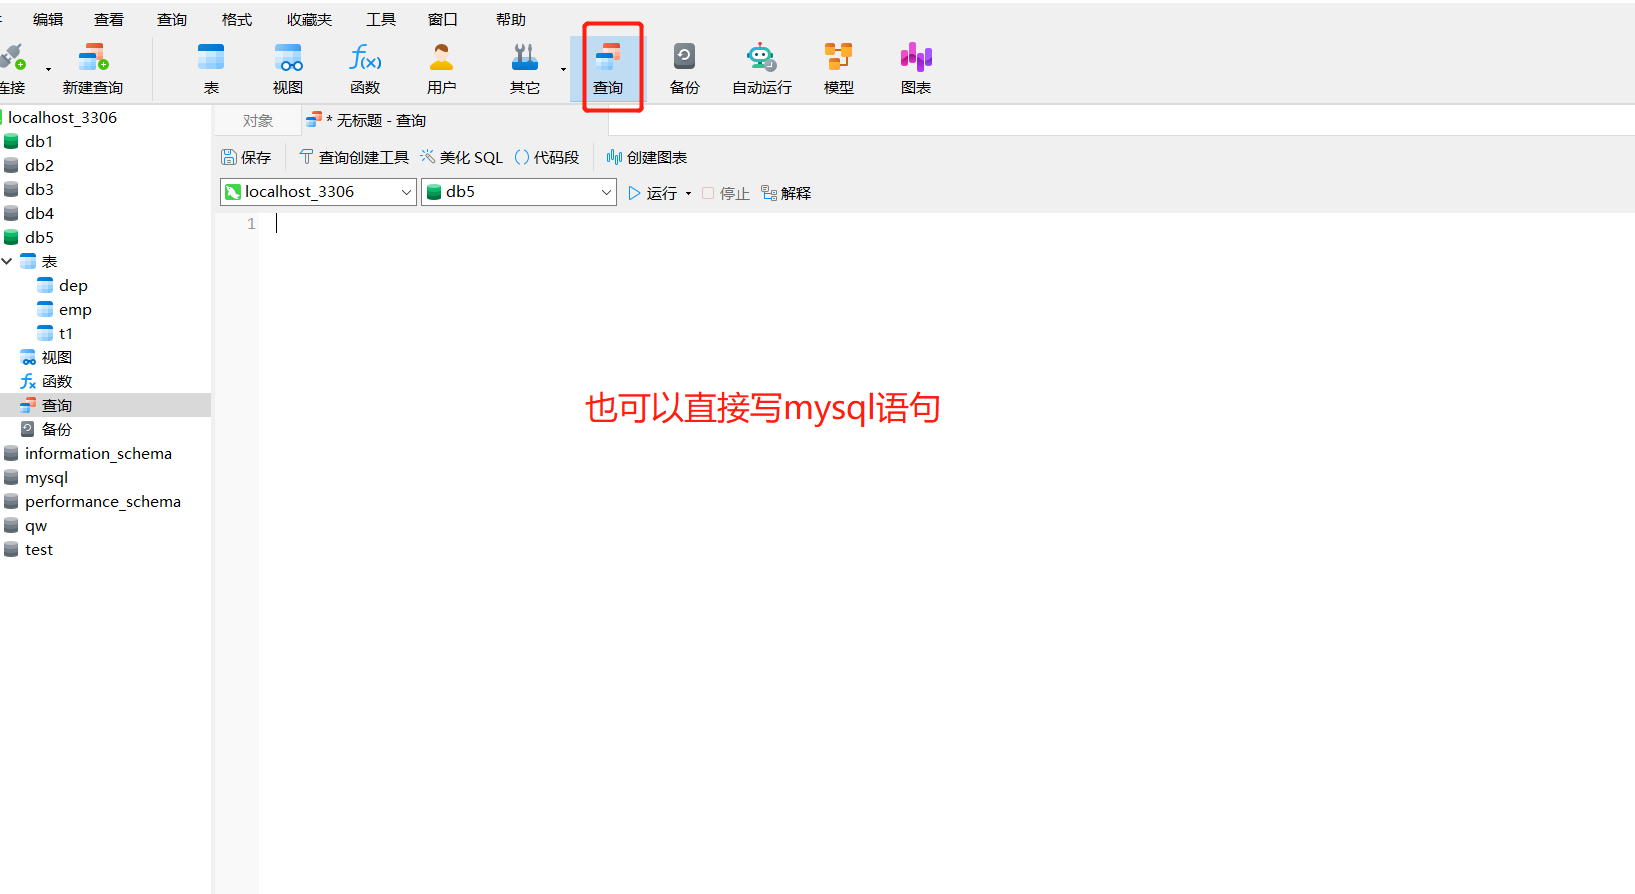Insert a code snippet via 代码段
This screenshot has width=1635, height=894.
coord(547,157)
